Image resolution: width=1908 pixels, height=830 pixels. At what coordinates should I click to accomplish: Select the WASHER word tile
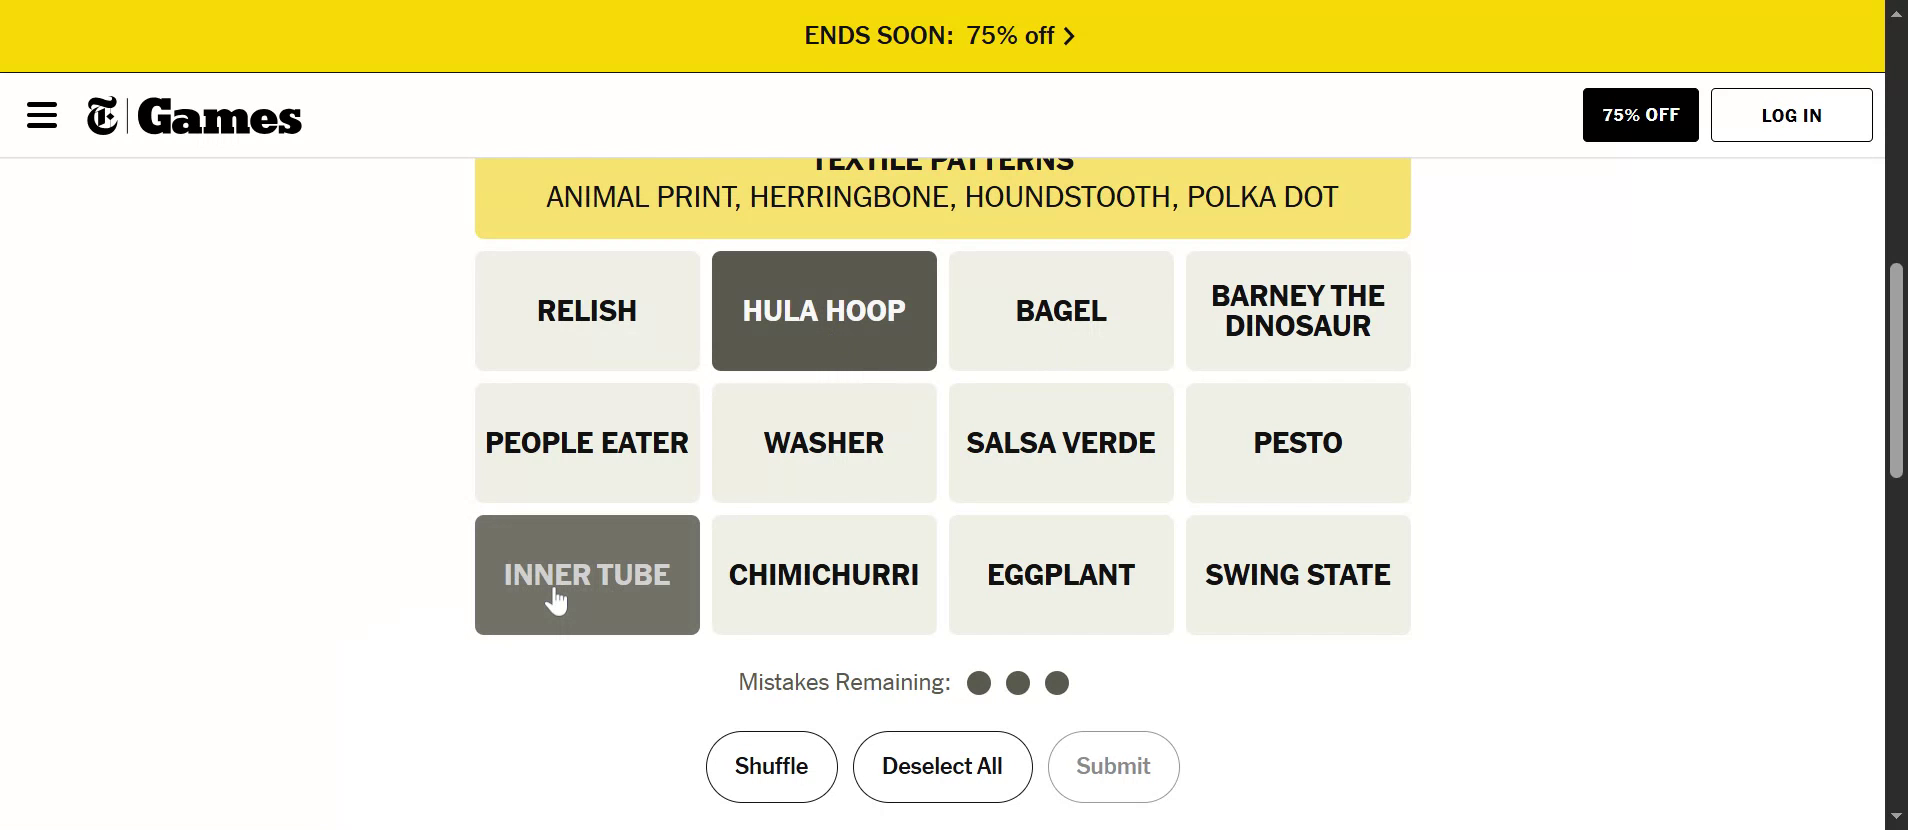824,443
